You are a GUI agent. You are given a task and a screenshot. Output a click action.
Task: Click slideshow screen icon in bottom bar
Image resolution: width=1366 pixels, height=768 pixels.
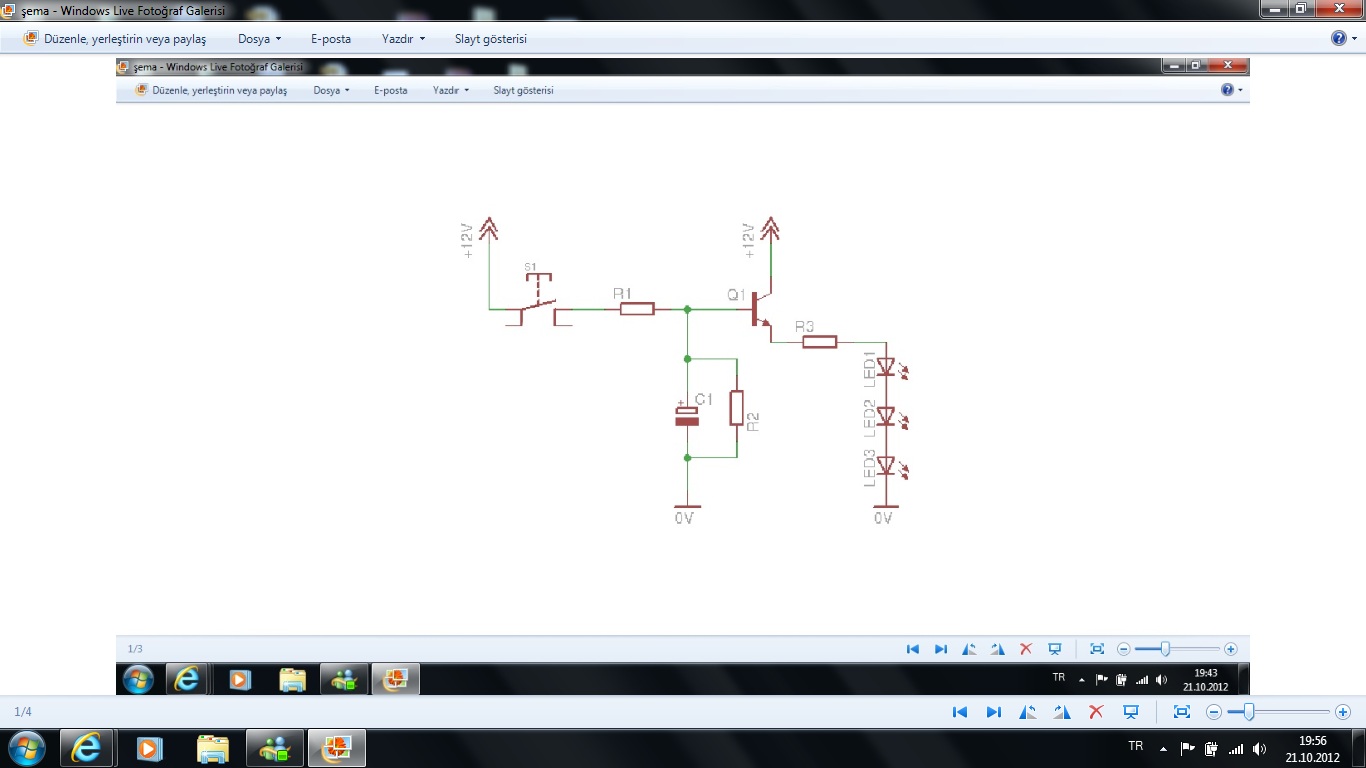click(x=1131, y=712)
